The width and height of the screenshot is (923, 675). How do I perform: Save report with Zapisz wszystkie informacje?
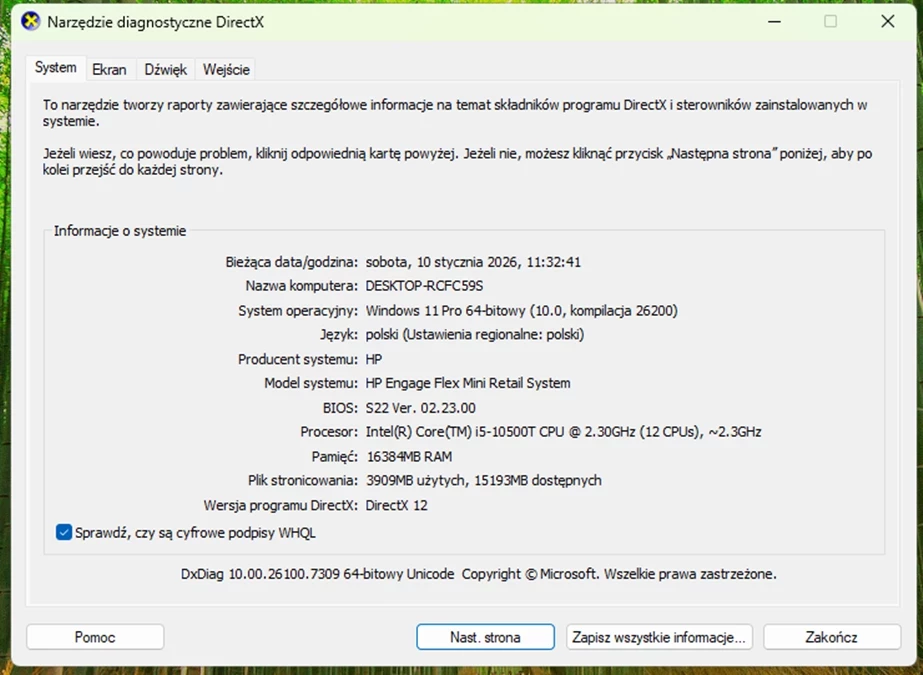point(660,637)
